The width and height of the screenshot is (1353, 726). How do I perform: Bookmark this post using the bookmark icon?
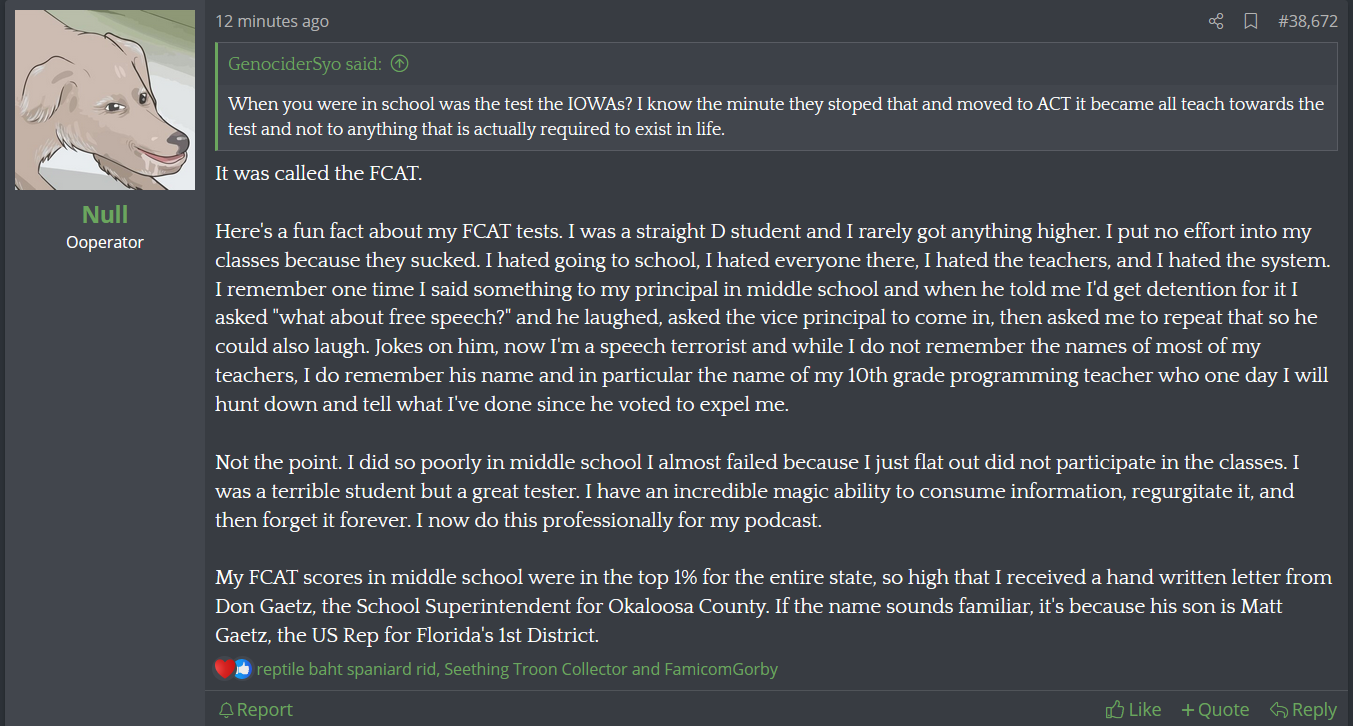click(1250, 21)
